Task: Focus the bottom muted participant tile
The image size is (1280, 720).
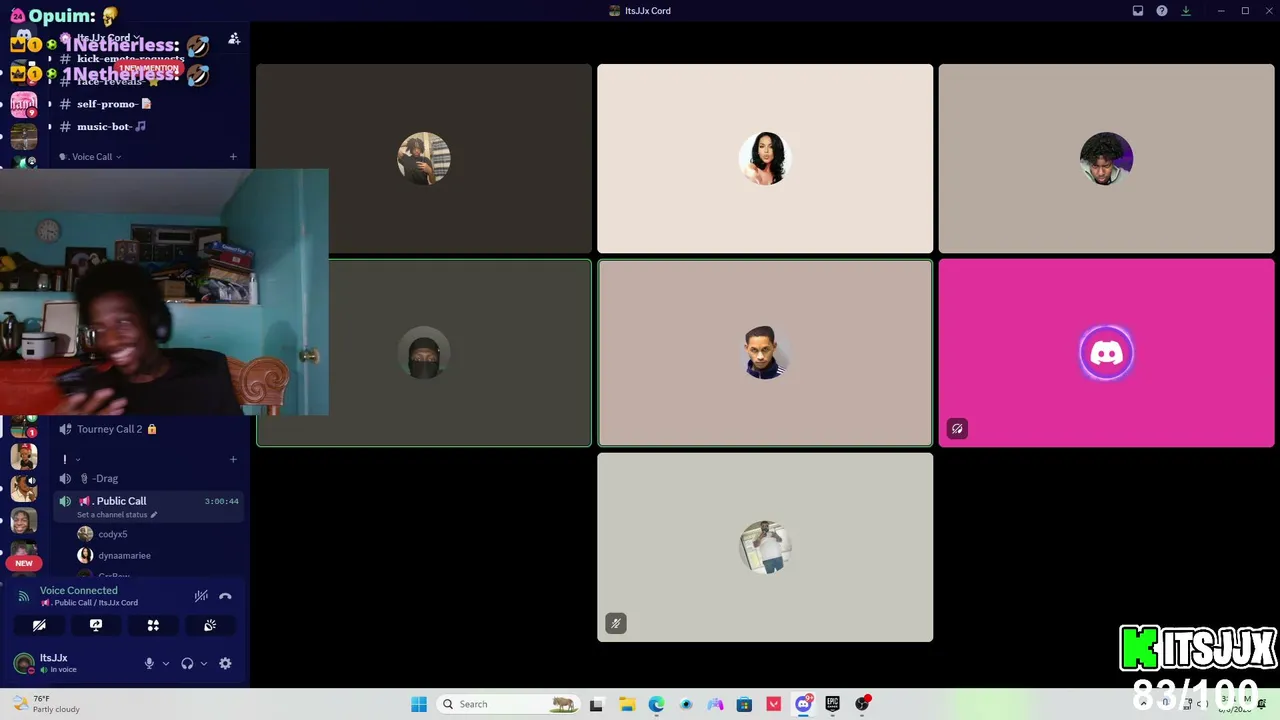Action: point(765,547)
